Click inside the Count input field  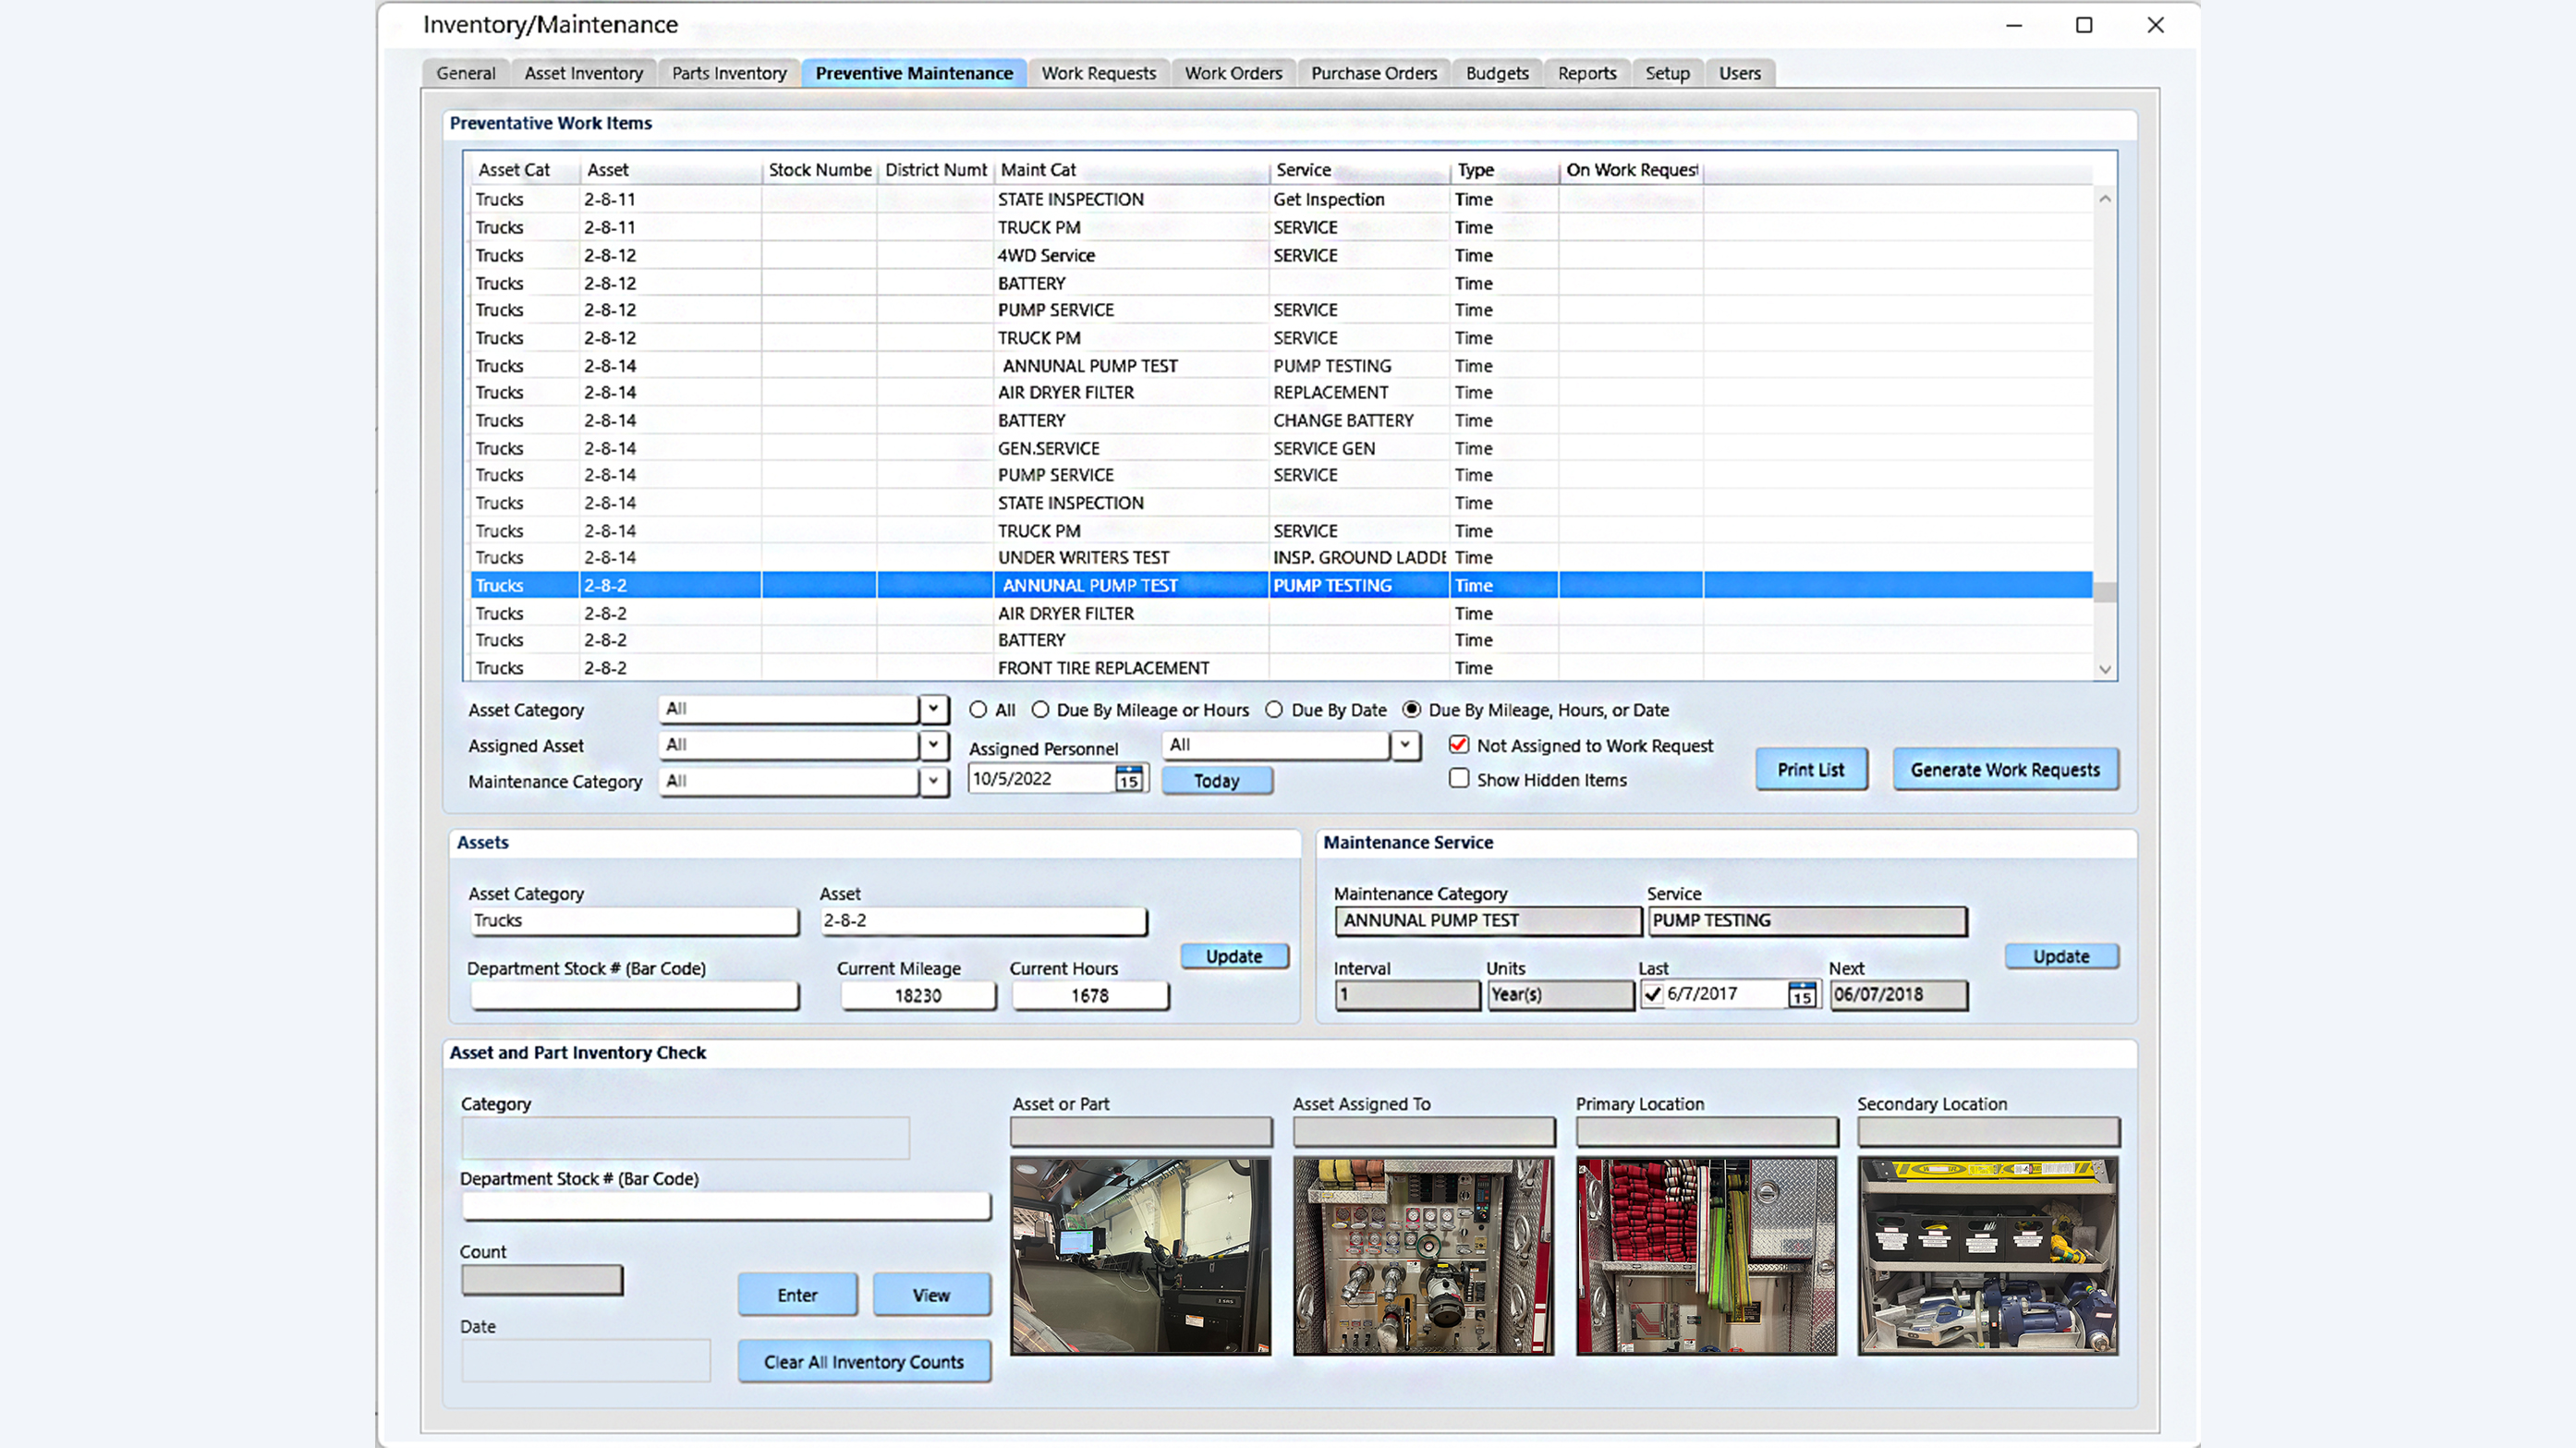tap(541, 1279)
